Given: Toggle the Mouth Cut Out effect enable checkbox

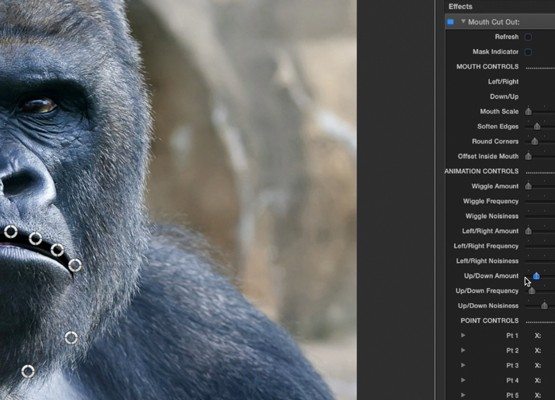Looking at the screenshot, I should point(450,22).
